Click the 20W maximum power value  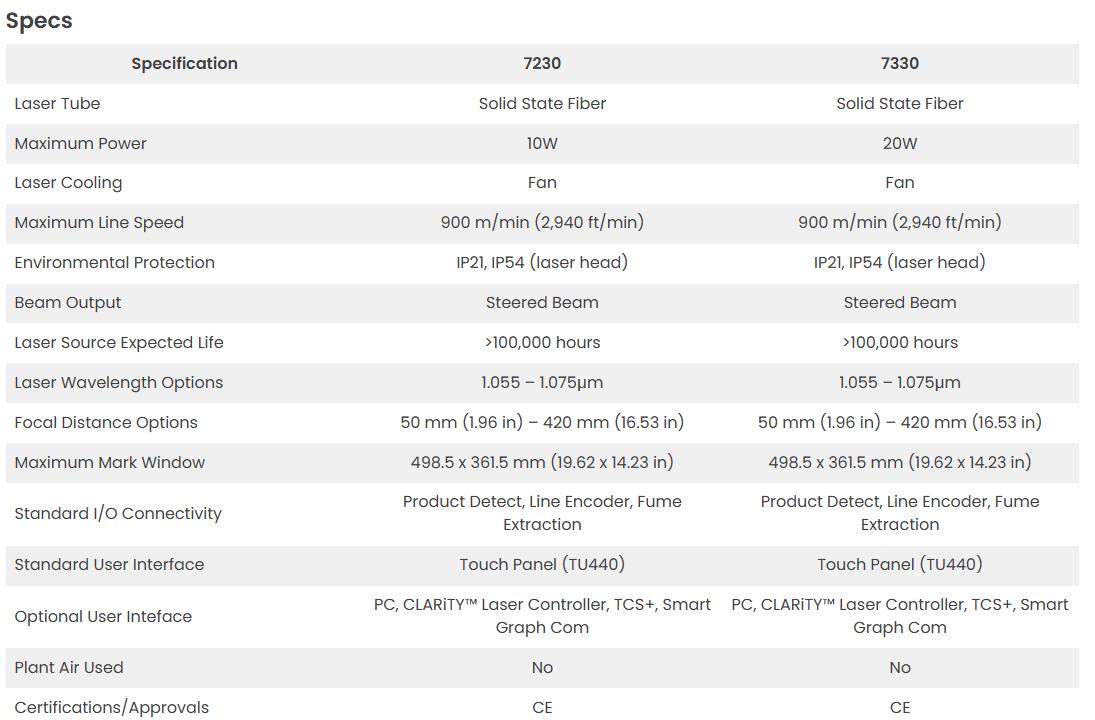[899, 143]
